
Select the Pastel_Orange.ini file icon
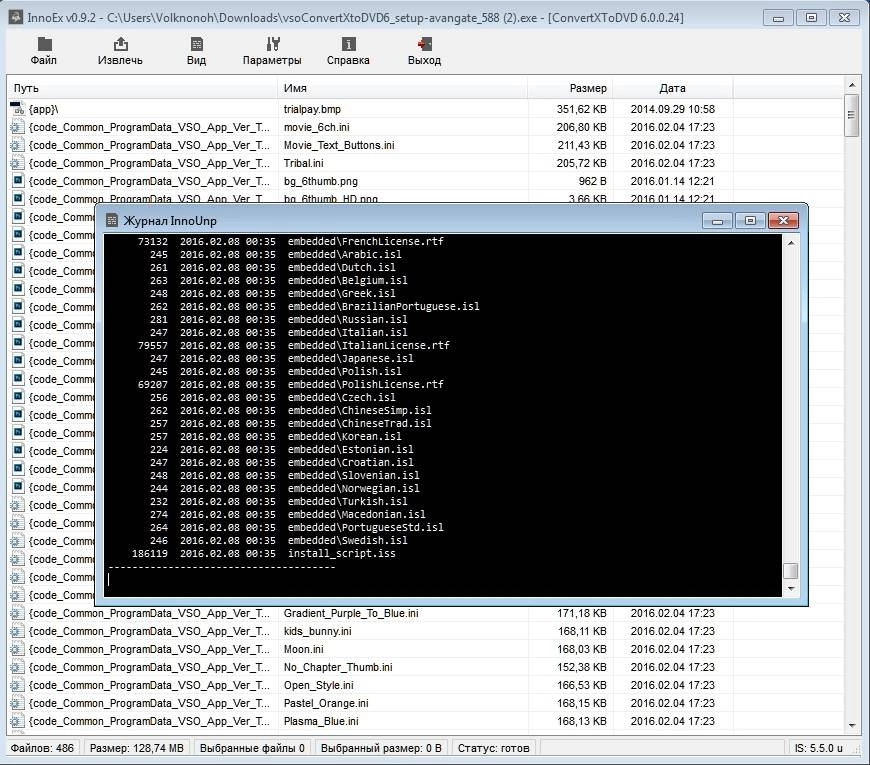coord(18,703)
